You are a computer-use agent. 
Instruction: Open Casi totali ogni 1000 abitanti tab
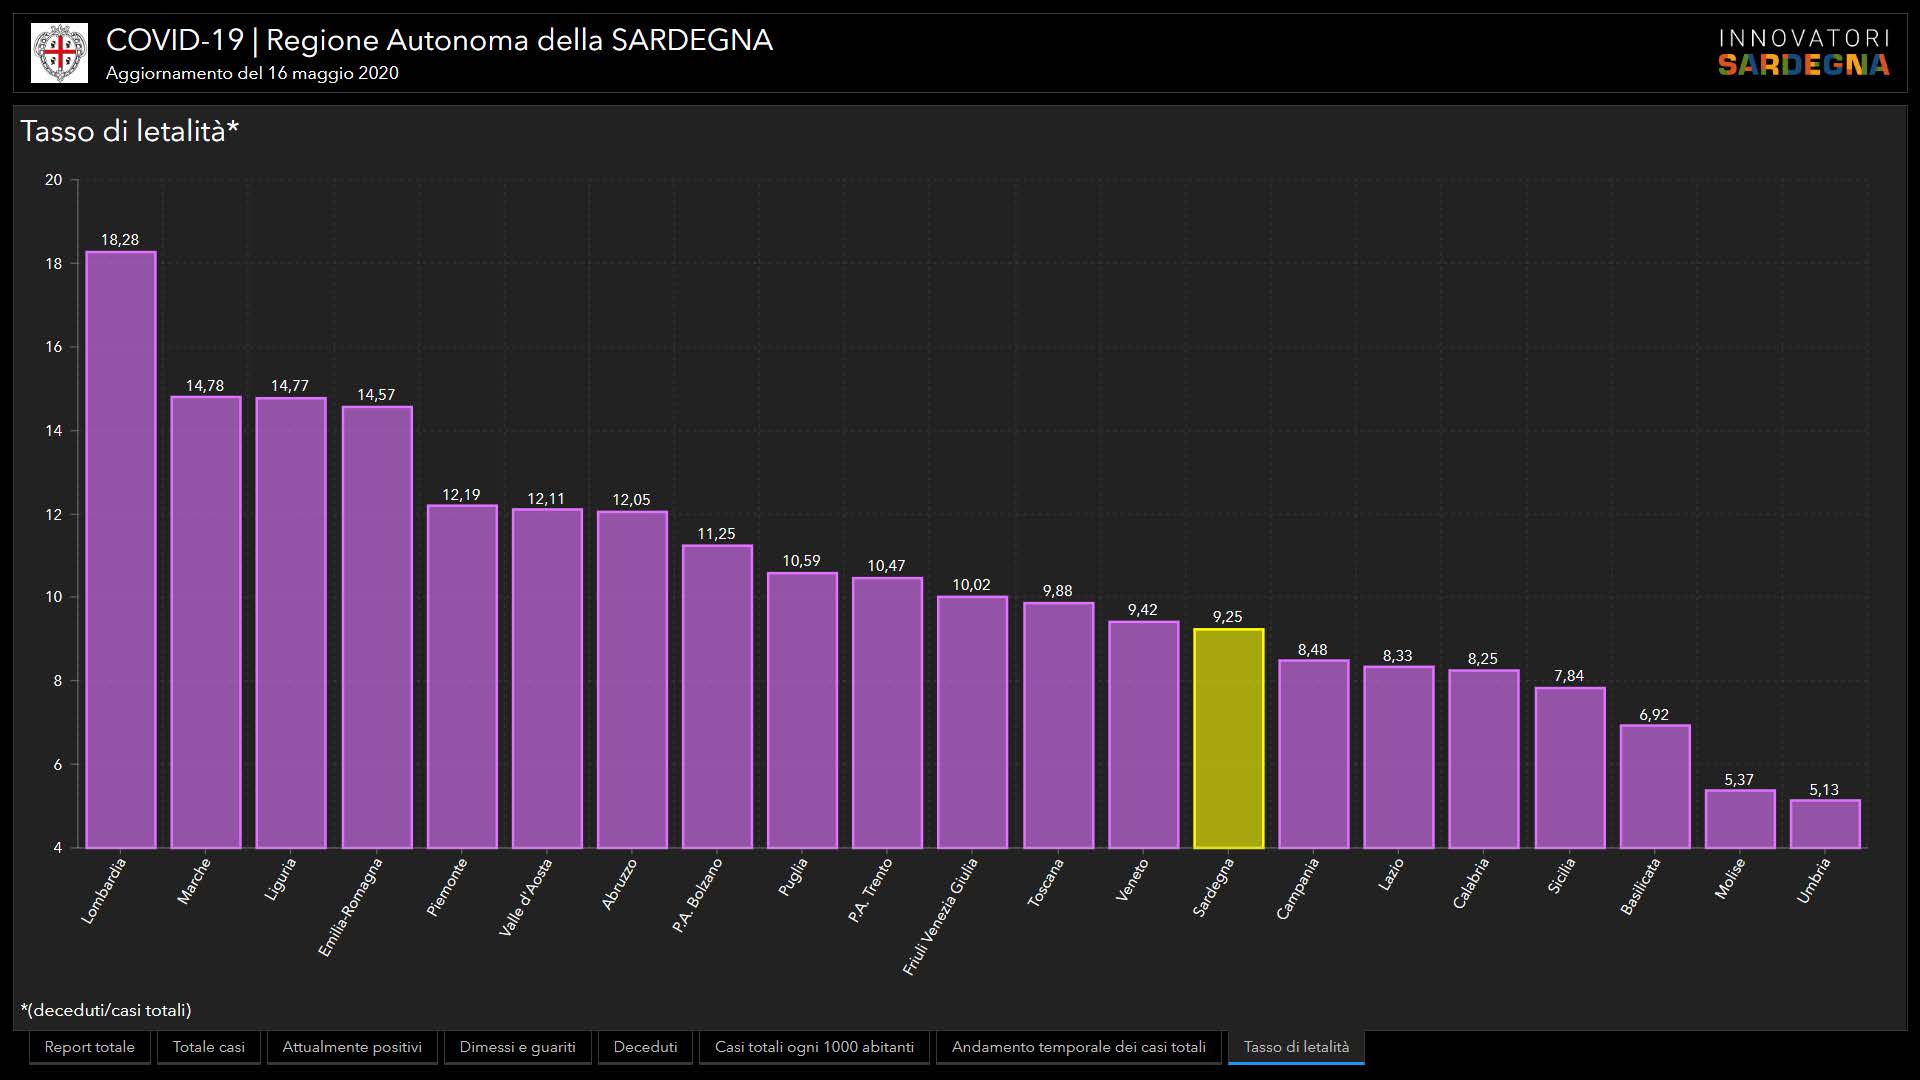[814, 1047]
